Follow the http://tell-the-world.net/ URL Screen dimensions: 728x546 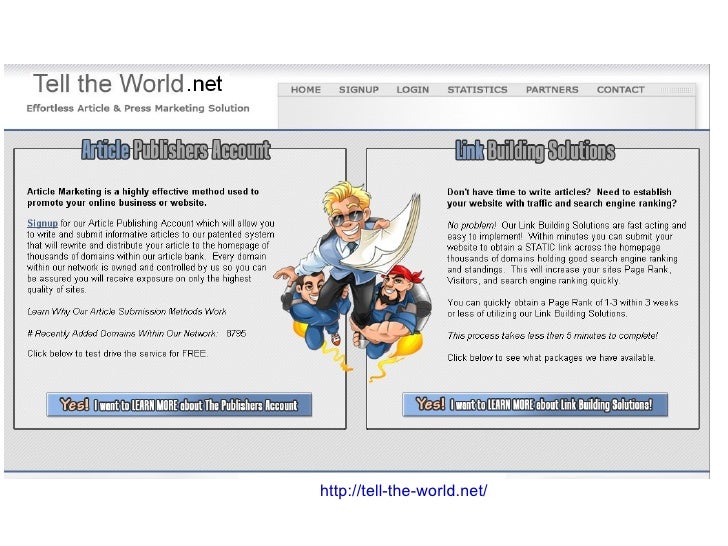click(403, 490)
